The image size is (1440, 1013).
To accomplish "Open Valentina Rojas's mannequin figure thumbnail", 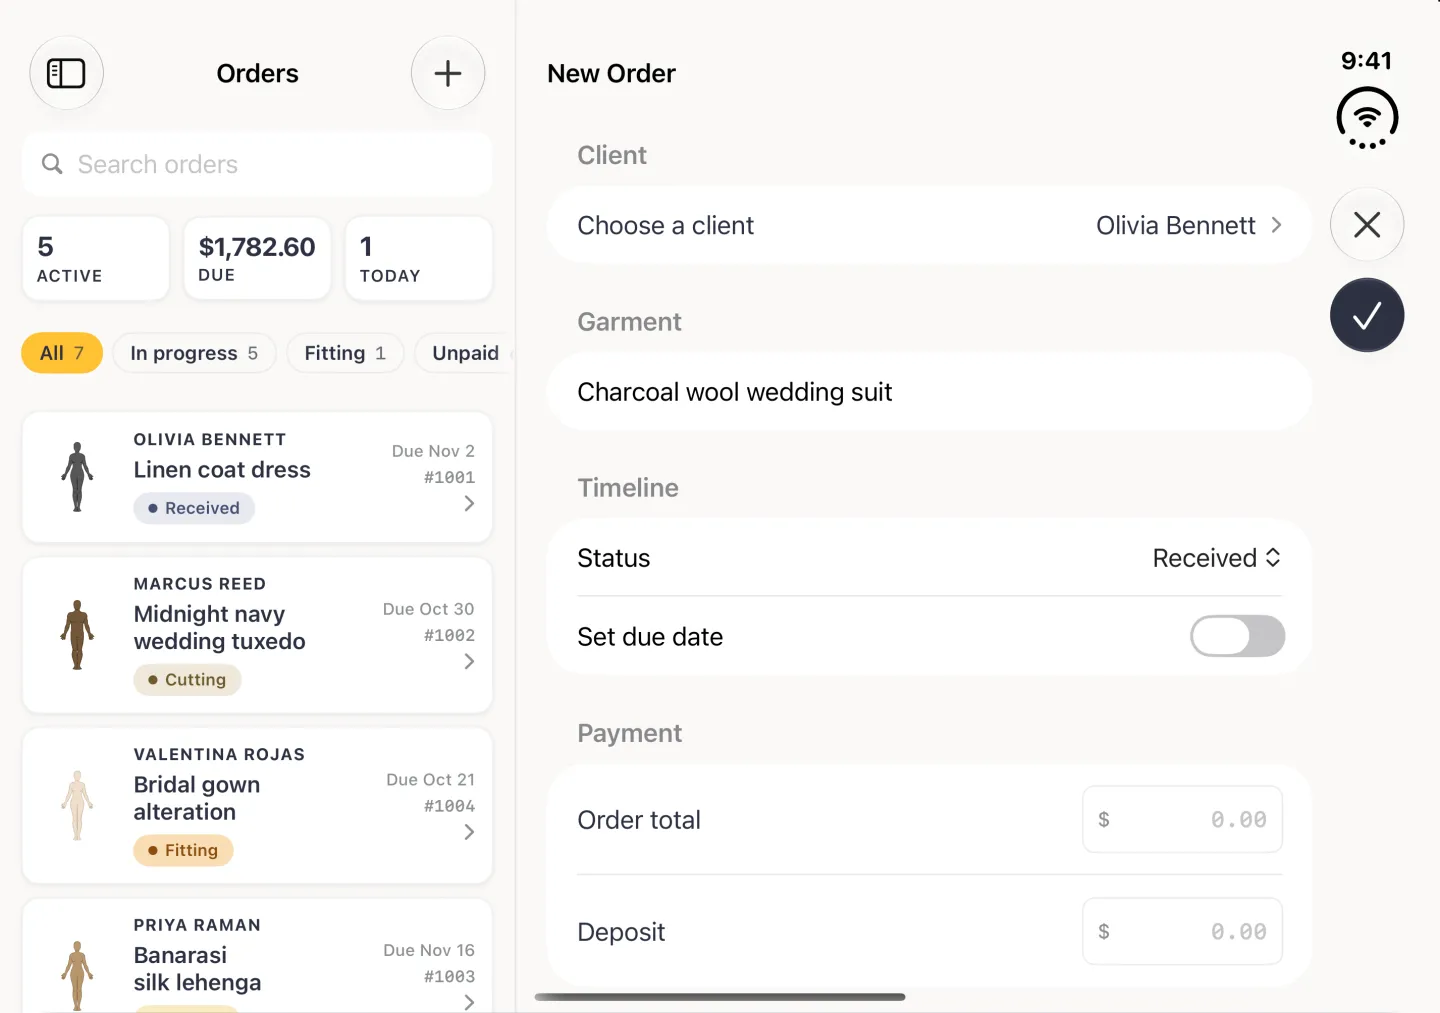I will click(77, 805).
